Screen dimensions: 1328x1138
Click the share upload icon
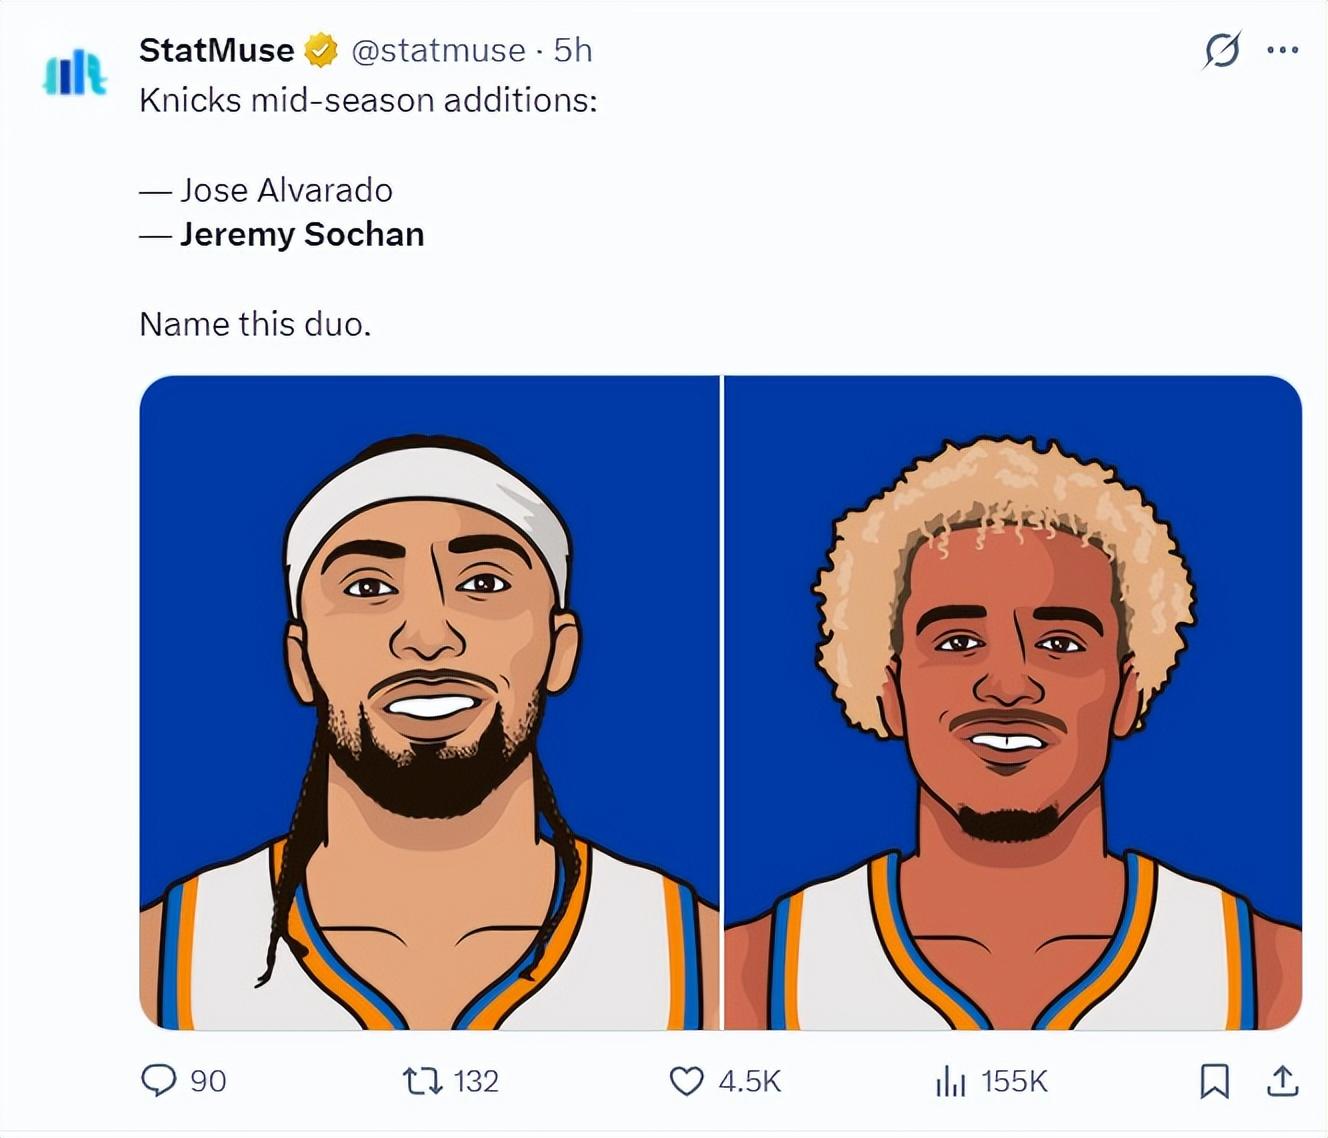pos(1282,1080)
